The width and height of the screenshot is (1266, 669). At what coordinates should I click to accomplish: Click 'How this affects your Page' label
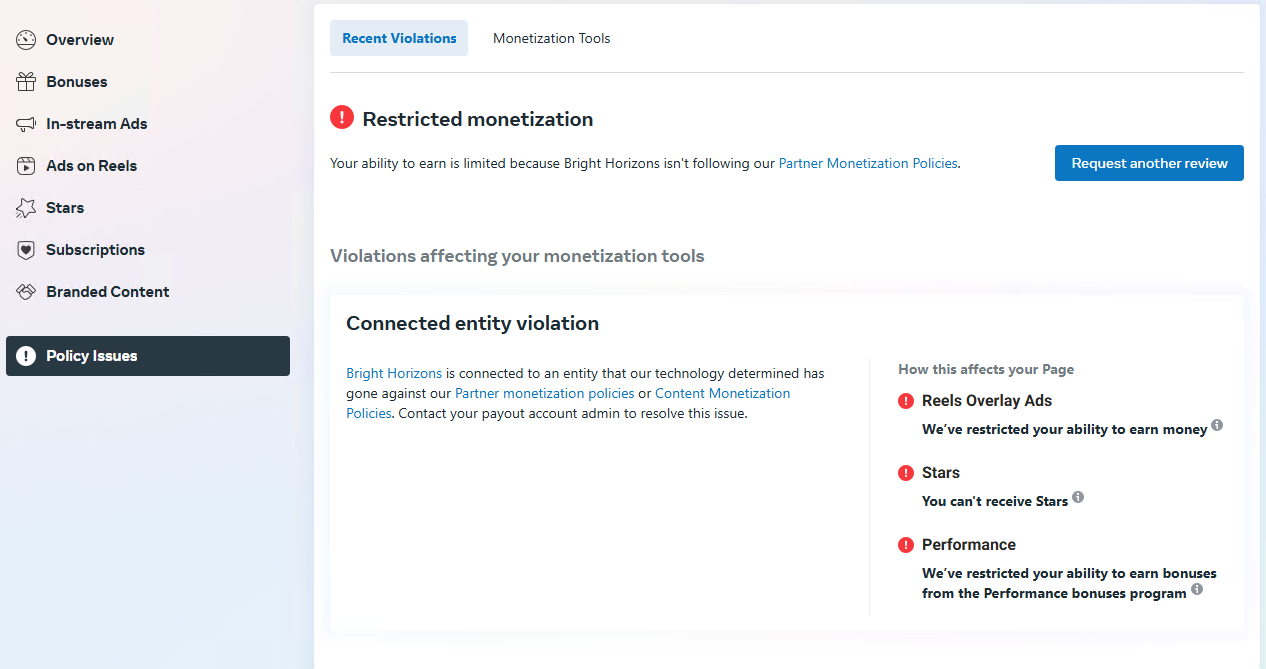[986, 369]
